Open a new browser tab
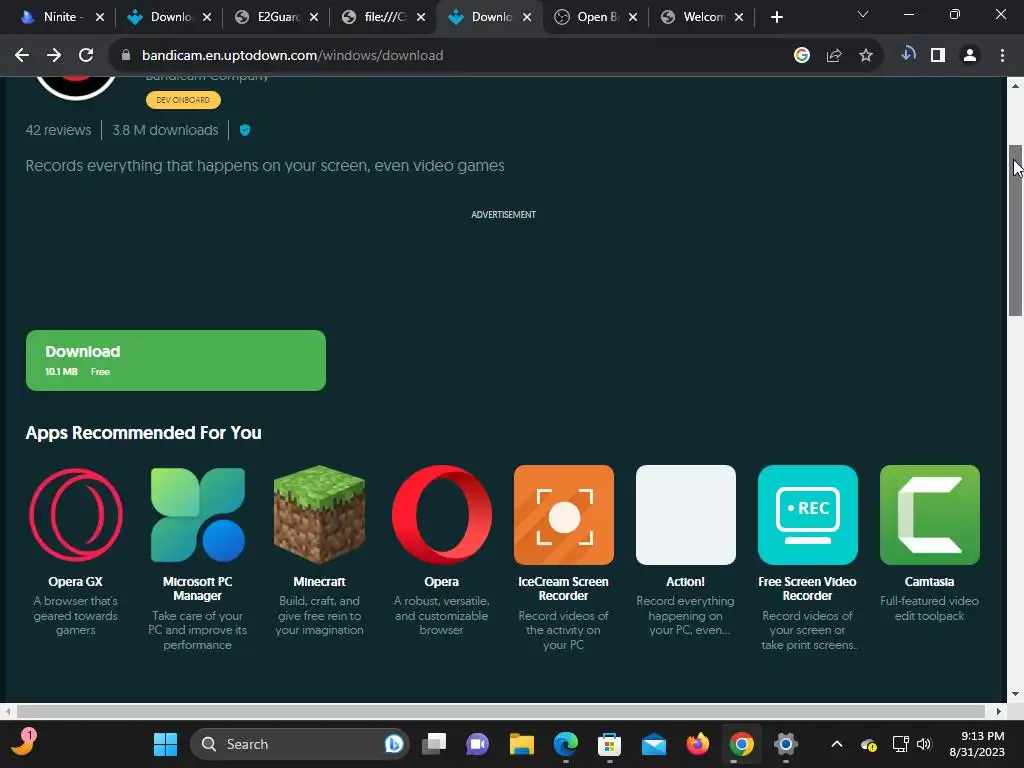This screenshot has height=768, width=1024. (776, 17)
